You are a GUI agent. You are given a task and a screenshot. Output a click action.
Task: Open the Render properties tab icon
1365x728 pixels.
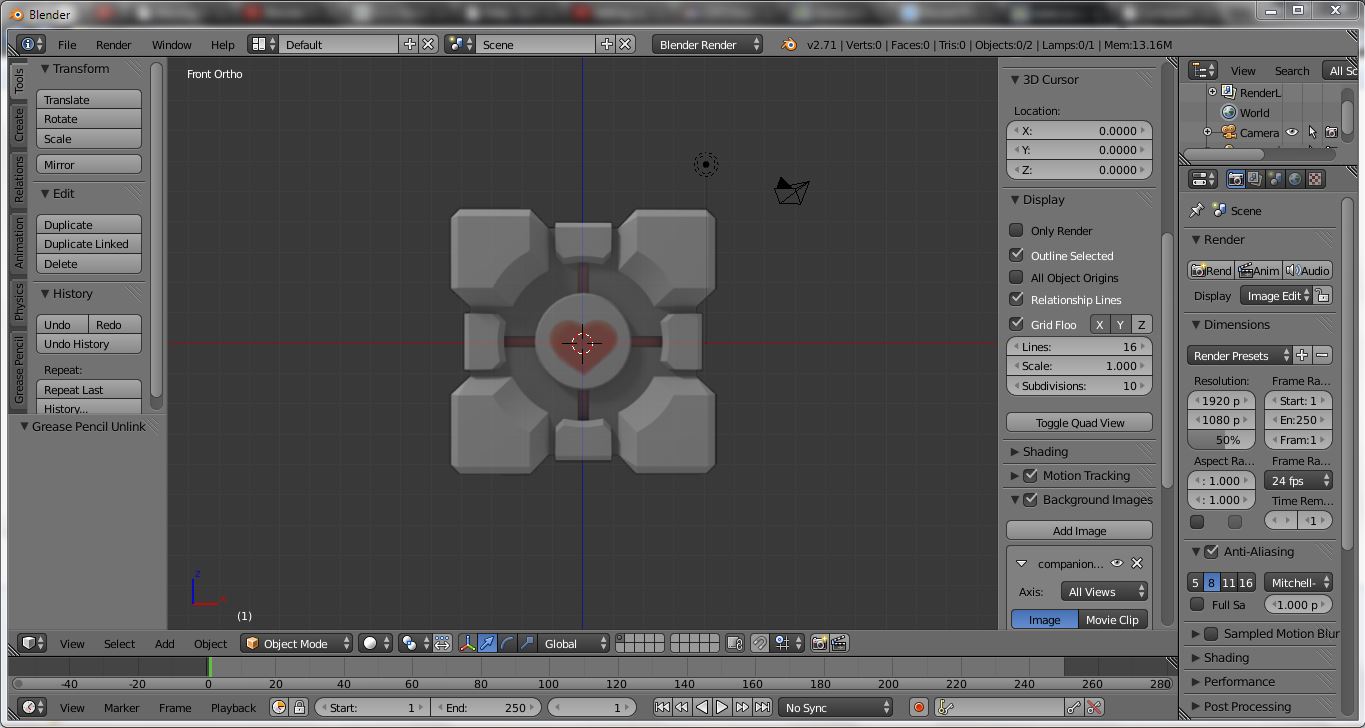click(x=1236, y=179)
